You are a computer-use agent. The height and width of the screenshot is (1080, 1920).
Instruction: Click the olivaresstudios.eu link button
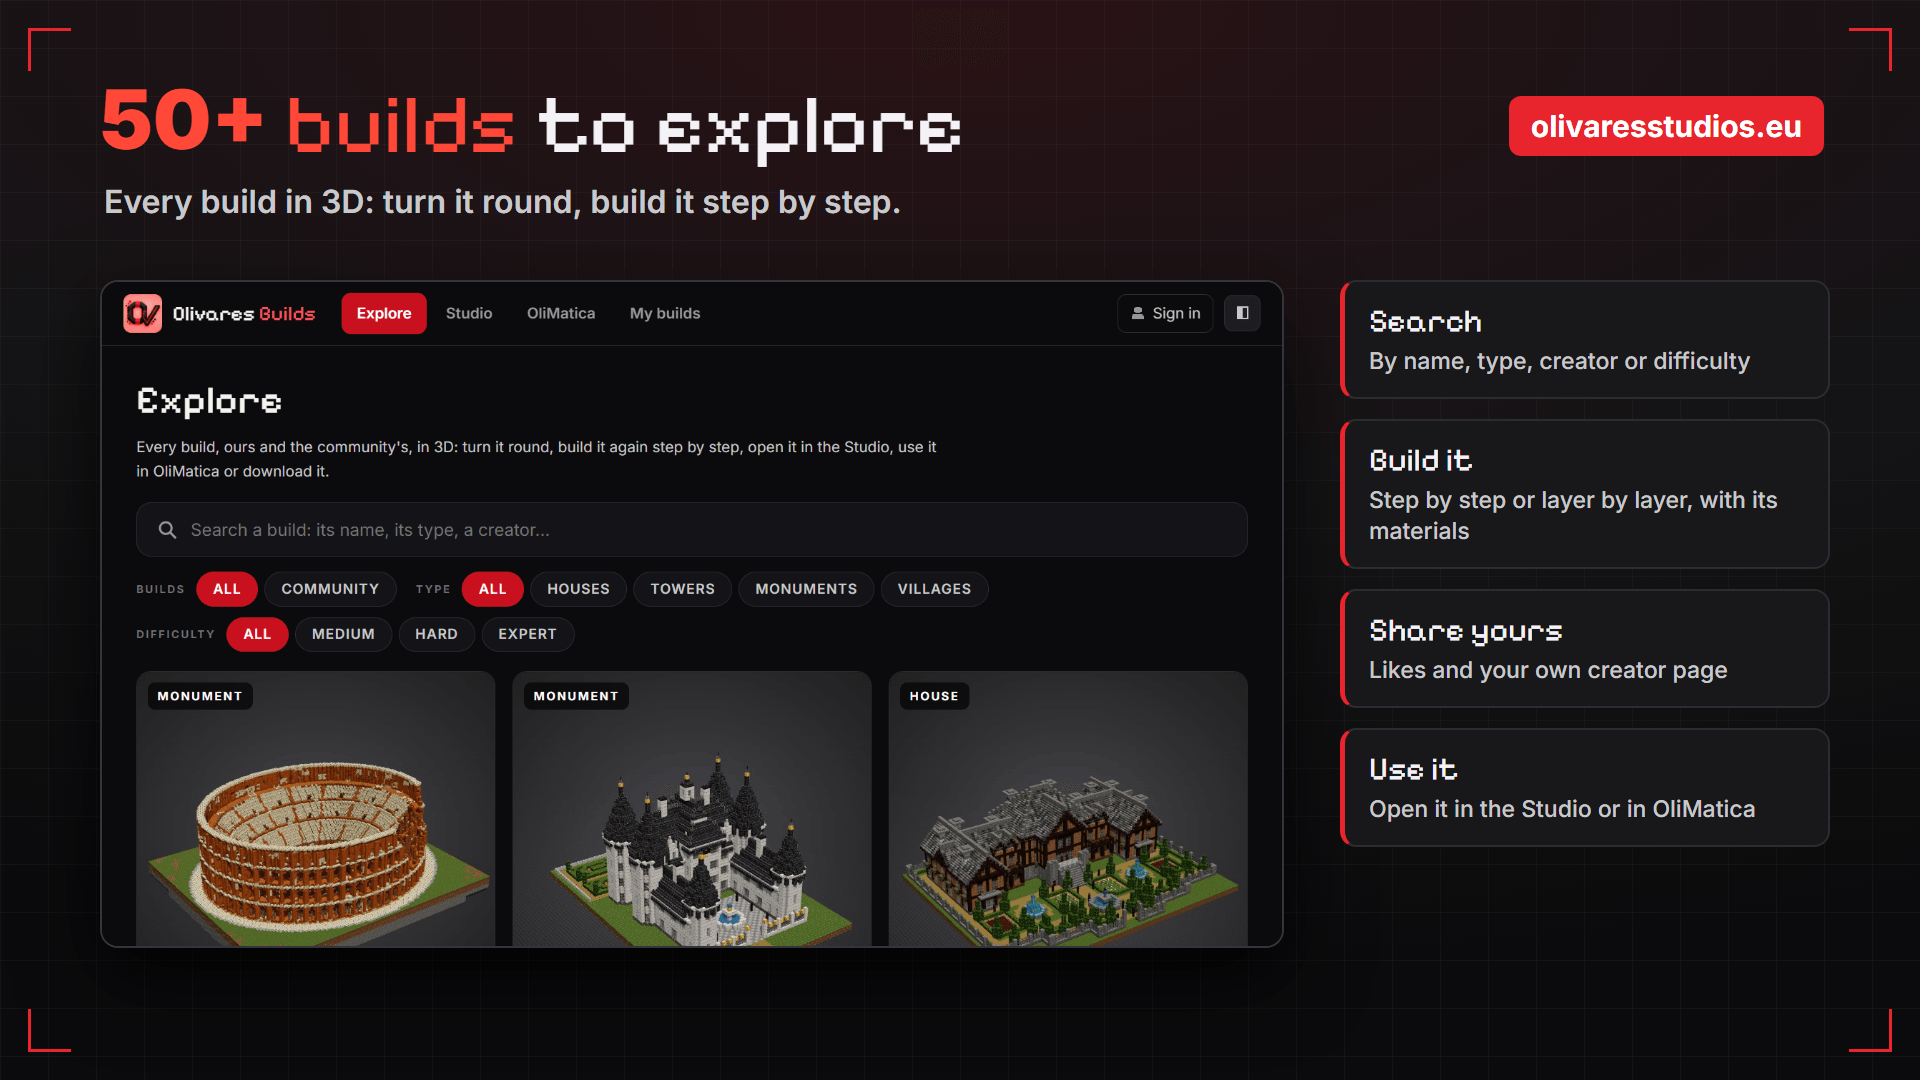(x=1666, y=126)
